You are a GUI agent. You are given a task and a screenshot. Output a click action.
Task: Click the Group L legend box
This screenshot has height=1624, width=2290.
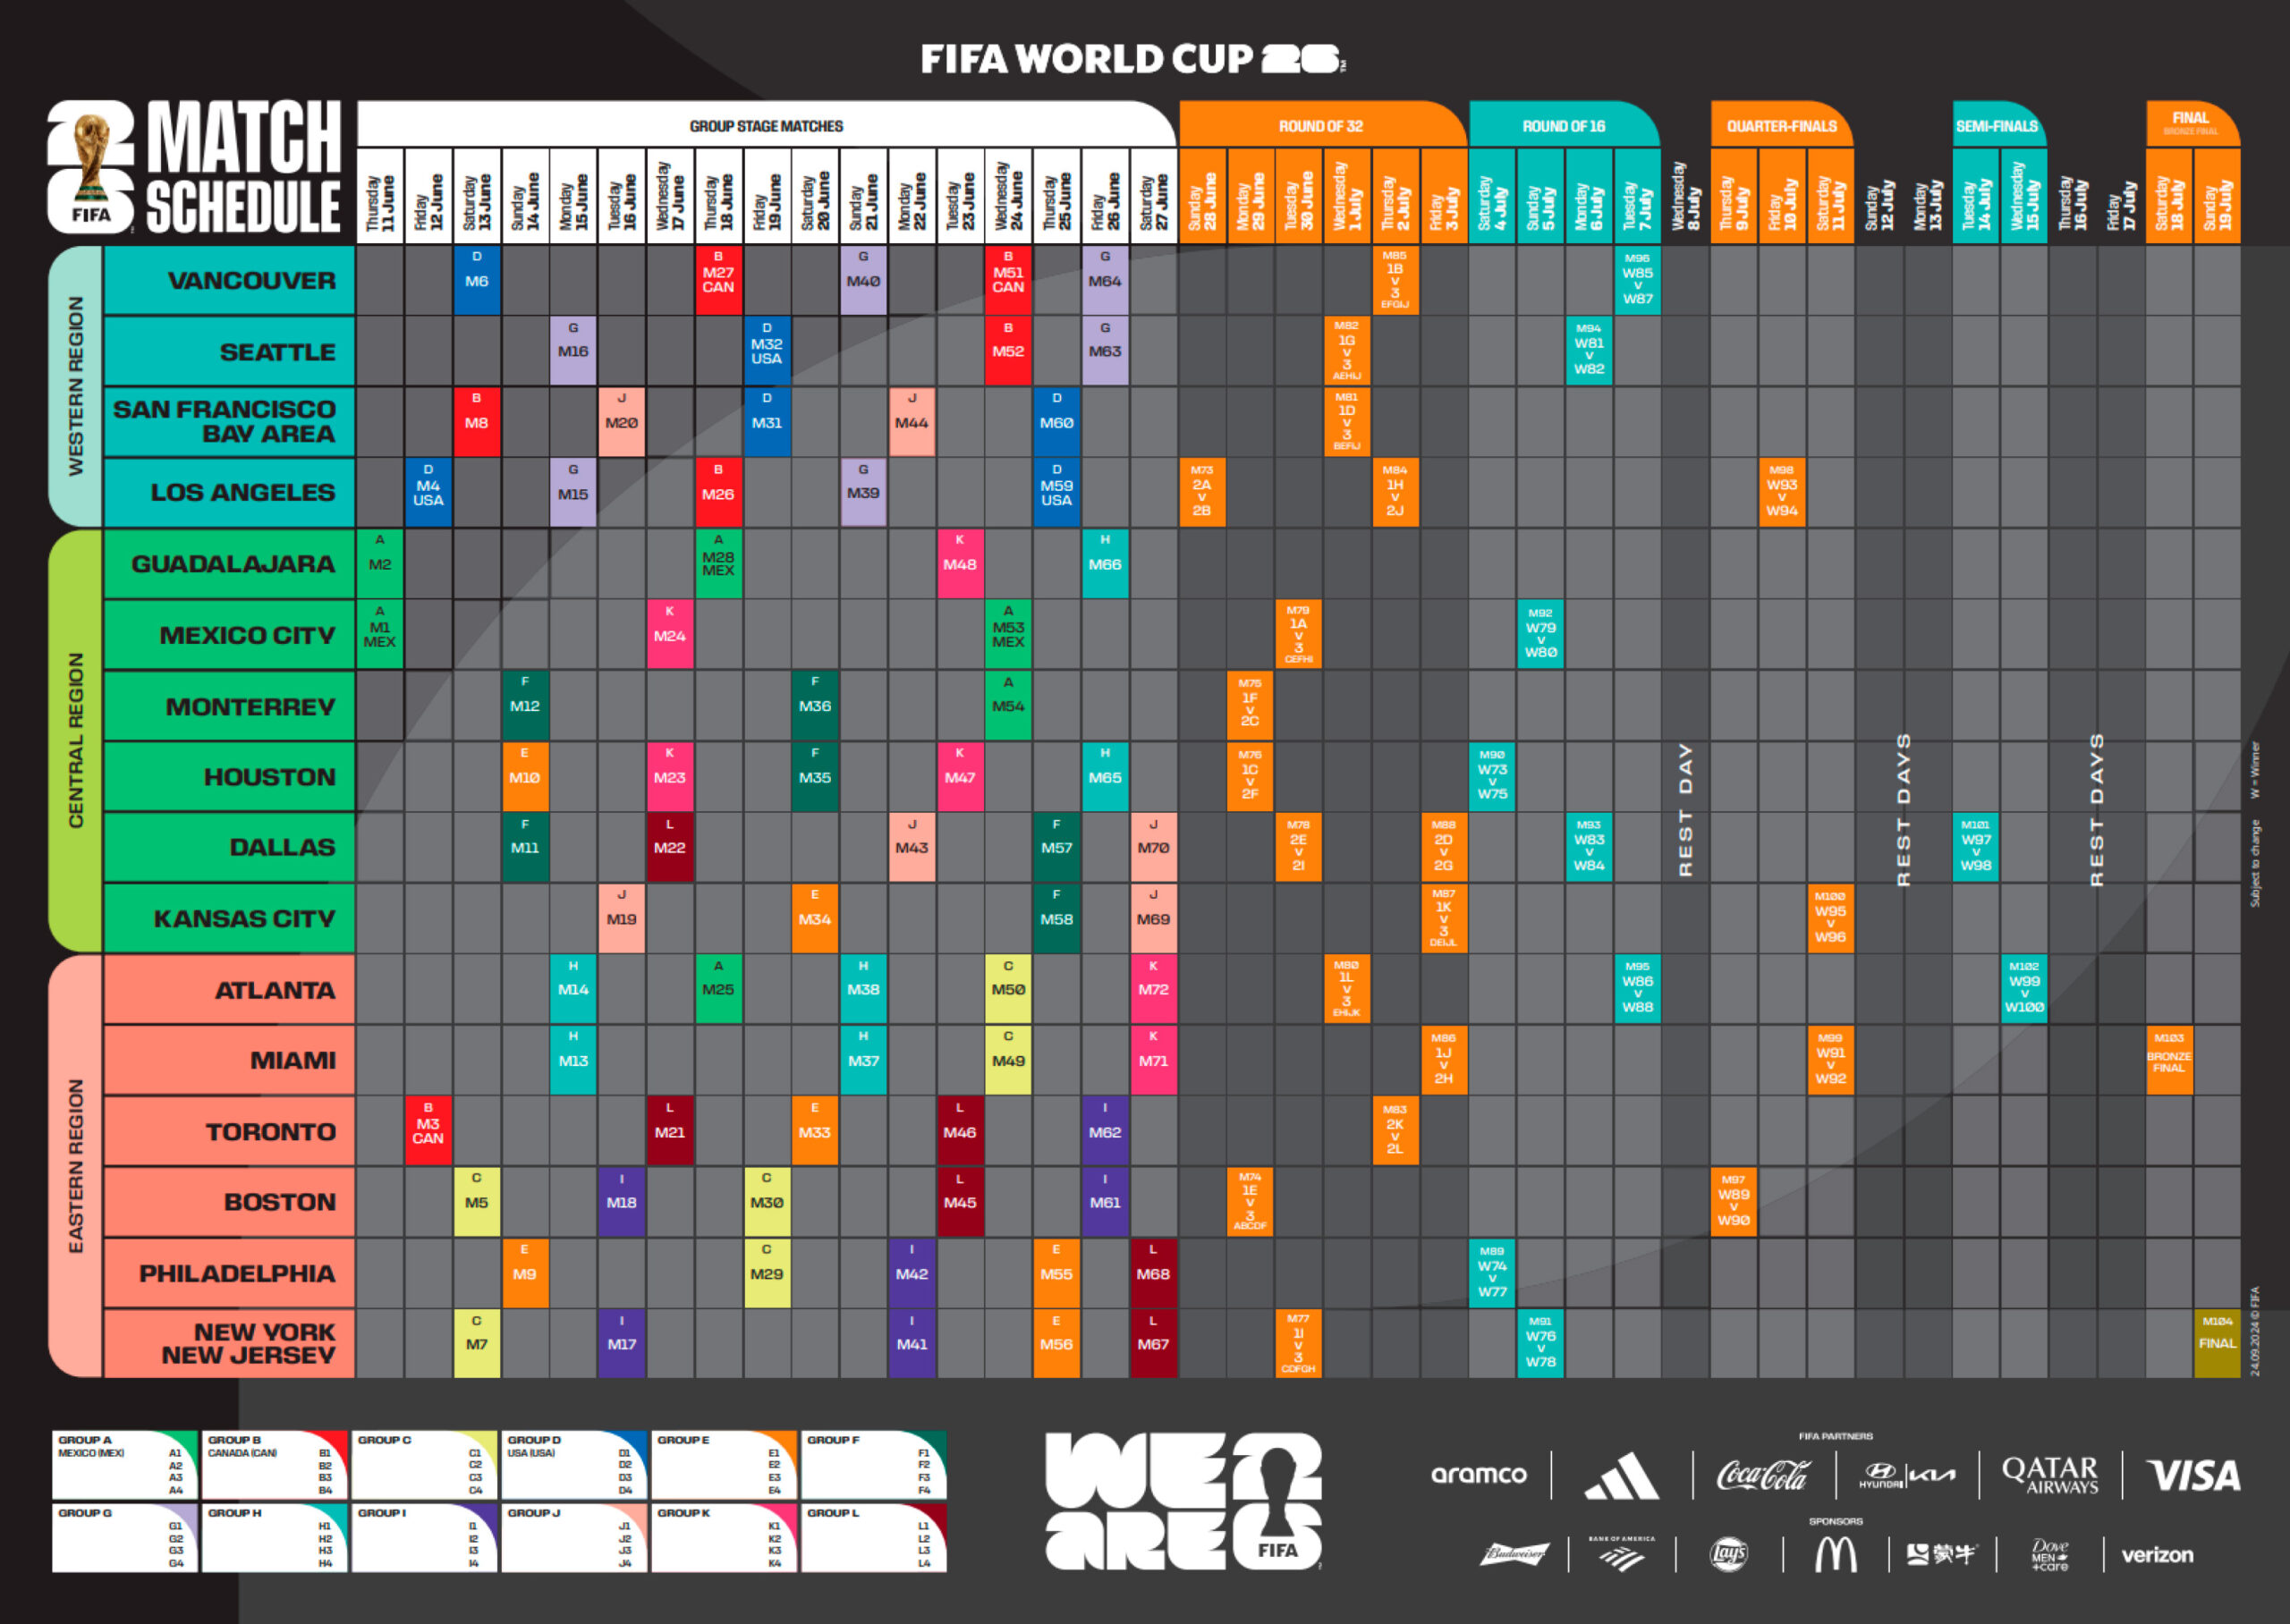[x=873, y=1538]
